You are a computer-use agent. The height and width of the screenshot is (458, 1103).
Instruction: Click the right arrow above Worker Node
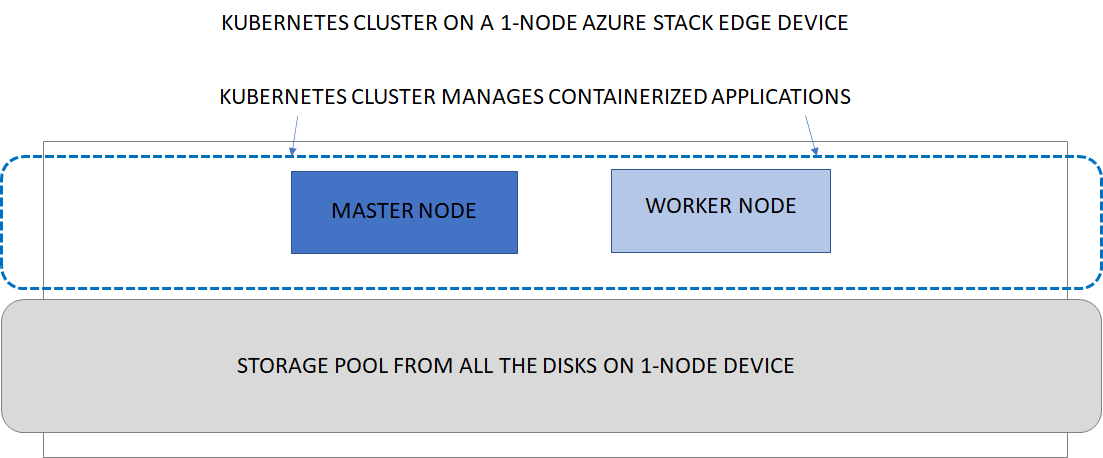click(x=812, y=134)
